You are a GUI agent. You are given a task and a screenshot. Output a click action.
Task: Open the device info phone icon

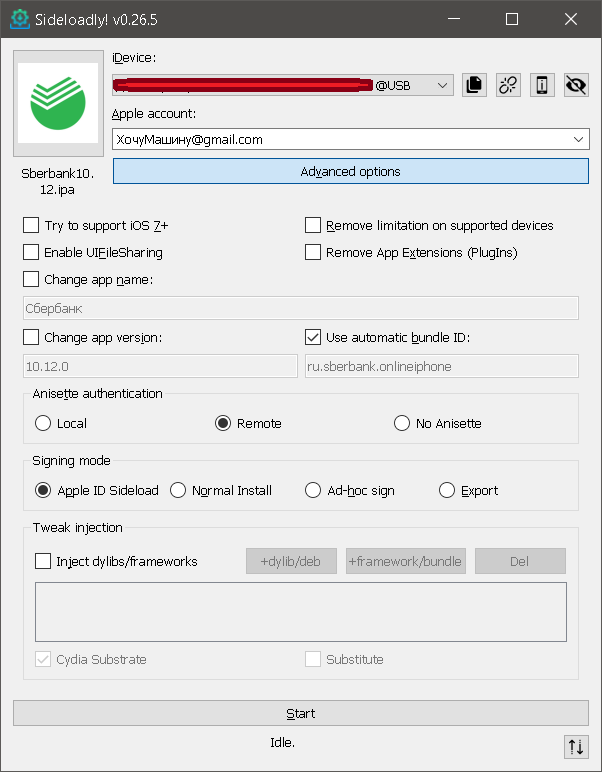[542, 85]
